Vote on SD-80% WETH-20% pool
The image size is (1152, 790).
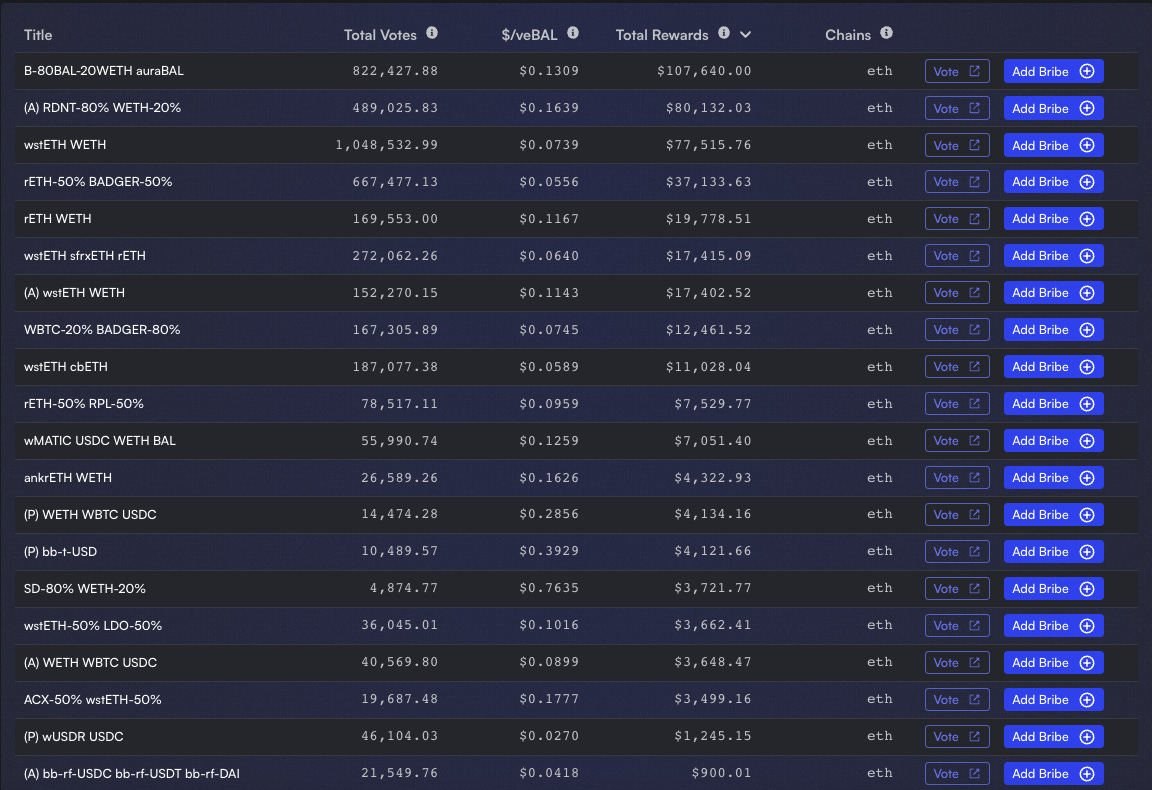(x=957, y=589)
